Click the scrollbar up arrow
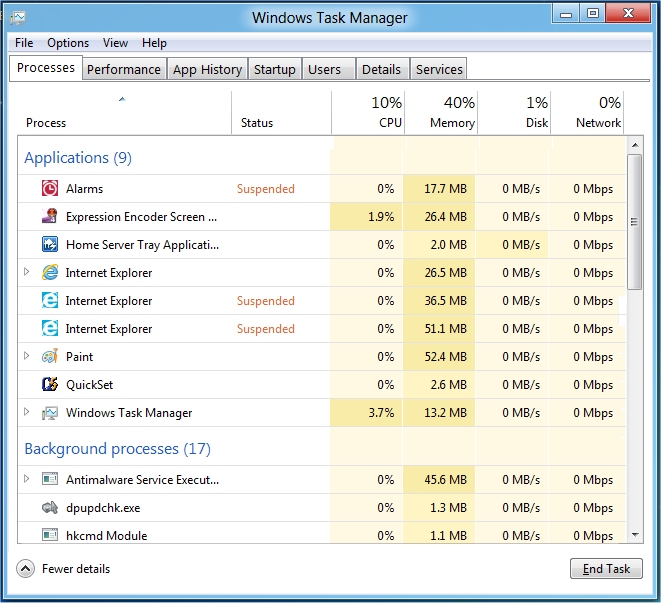Screen dimensions: 661x603 click(635, 145)
